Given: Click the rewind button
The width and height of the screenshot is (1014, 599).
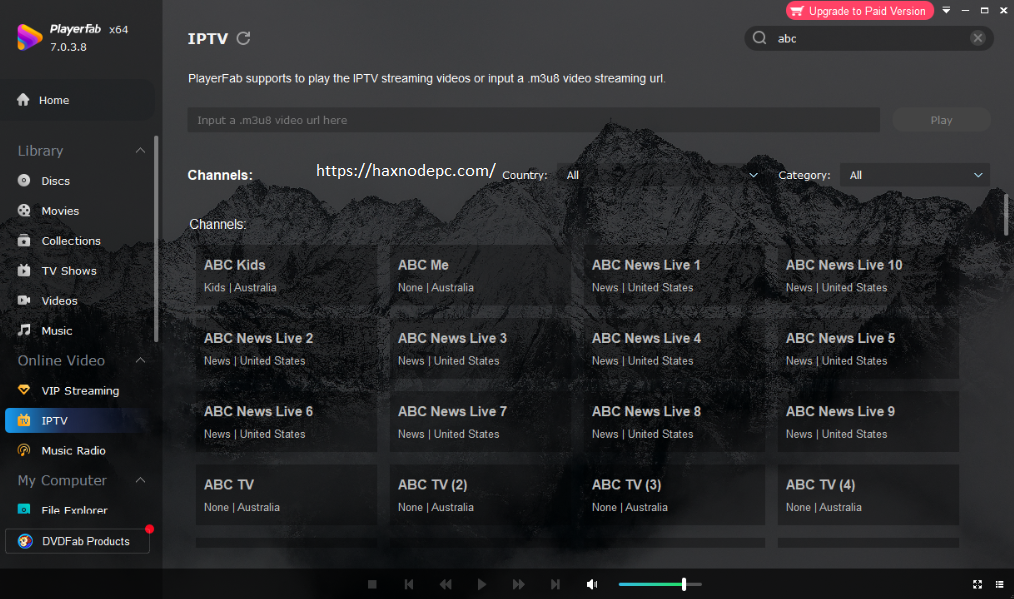Looking at the screenshot, I should click(x=446, y=584).
